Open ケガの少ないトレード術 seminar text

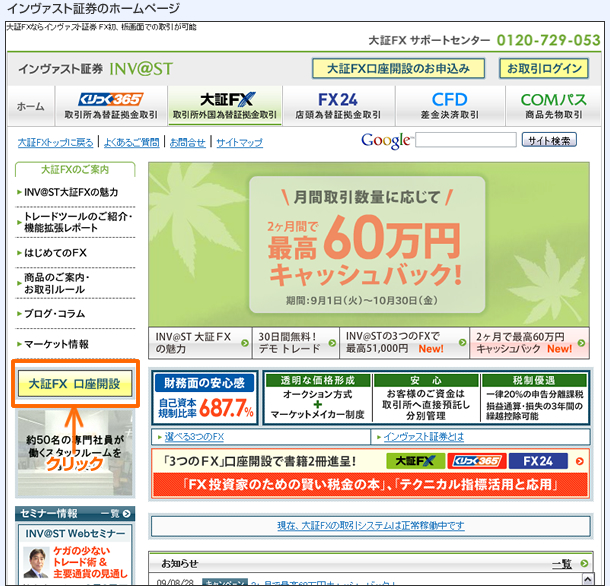click(x=90, y=562)
